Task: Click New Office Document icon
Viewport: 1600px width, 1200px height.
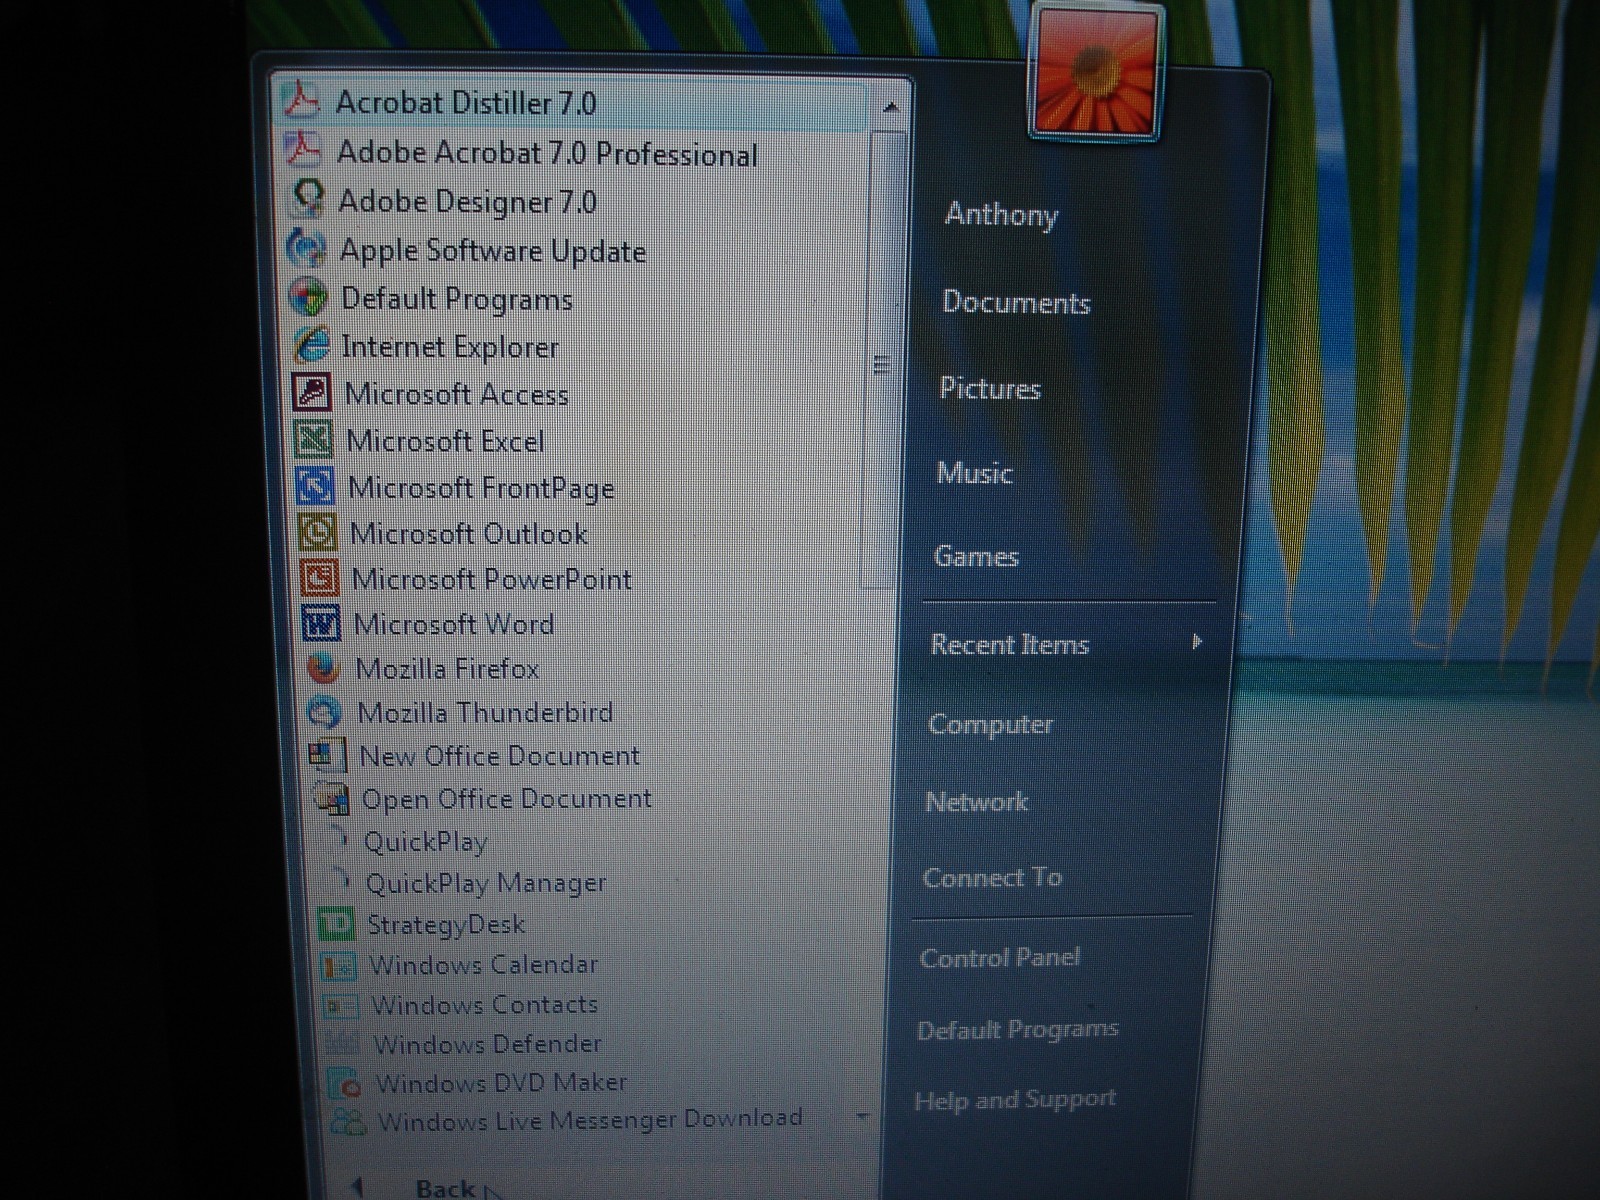Action: 327,755
